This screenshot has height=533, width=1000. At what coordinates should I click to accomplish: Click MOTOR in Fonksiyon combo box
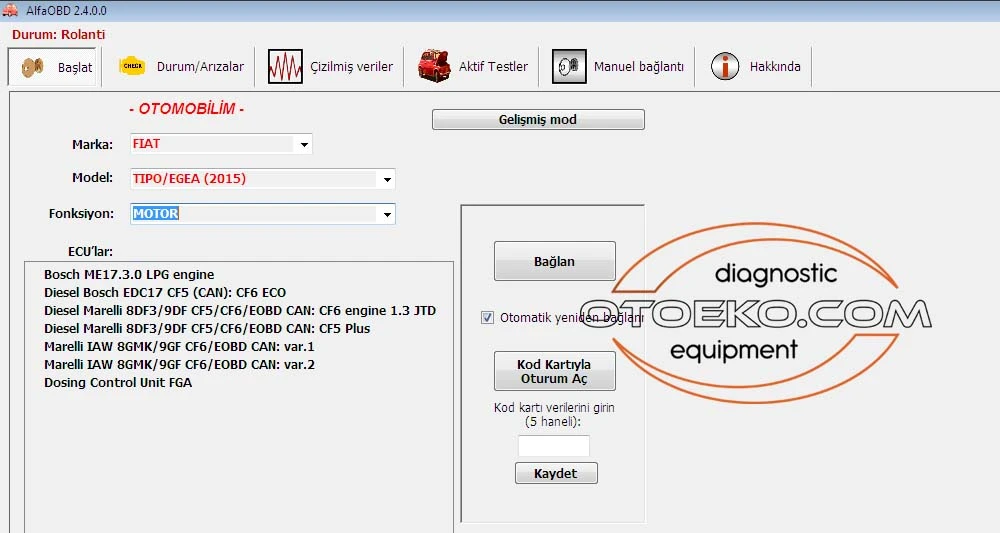[156, 214]
